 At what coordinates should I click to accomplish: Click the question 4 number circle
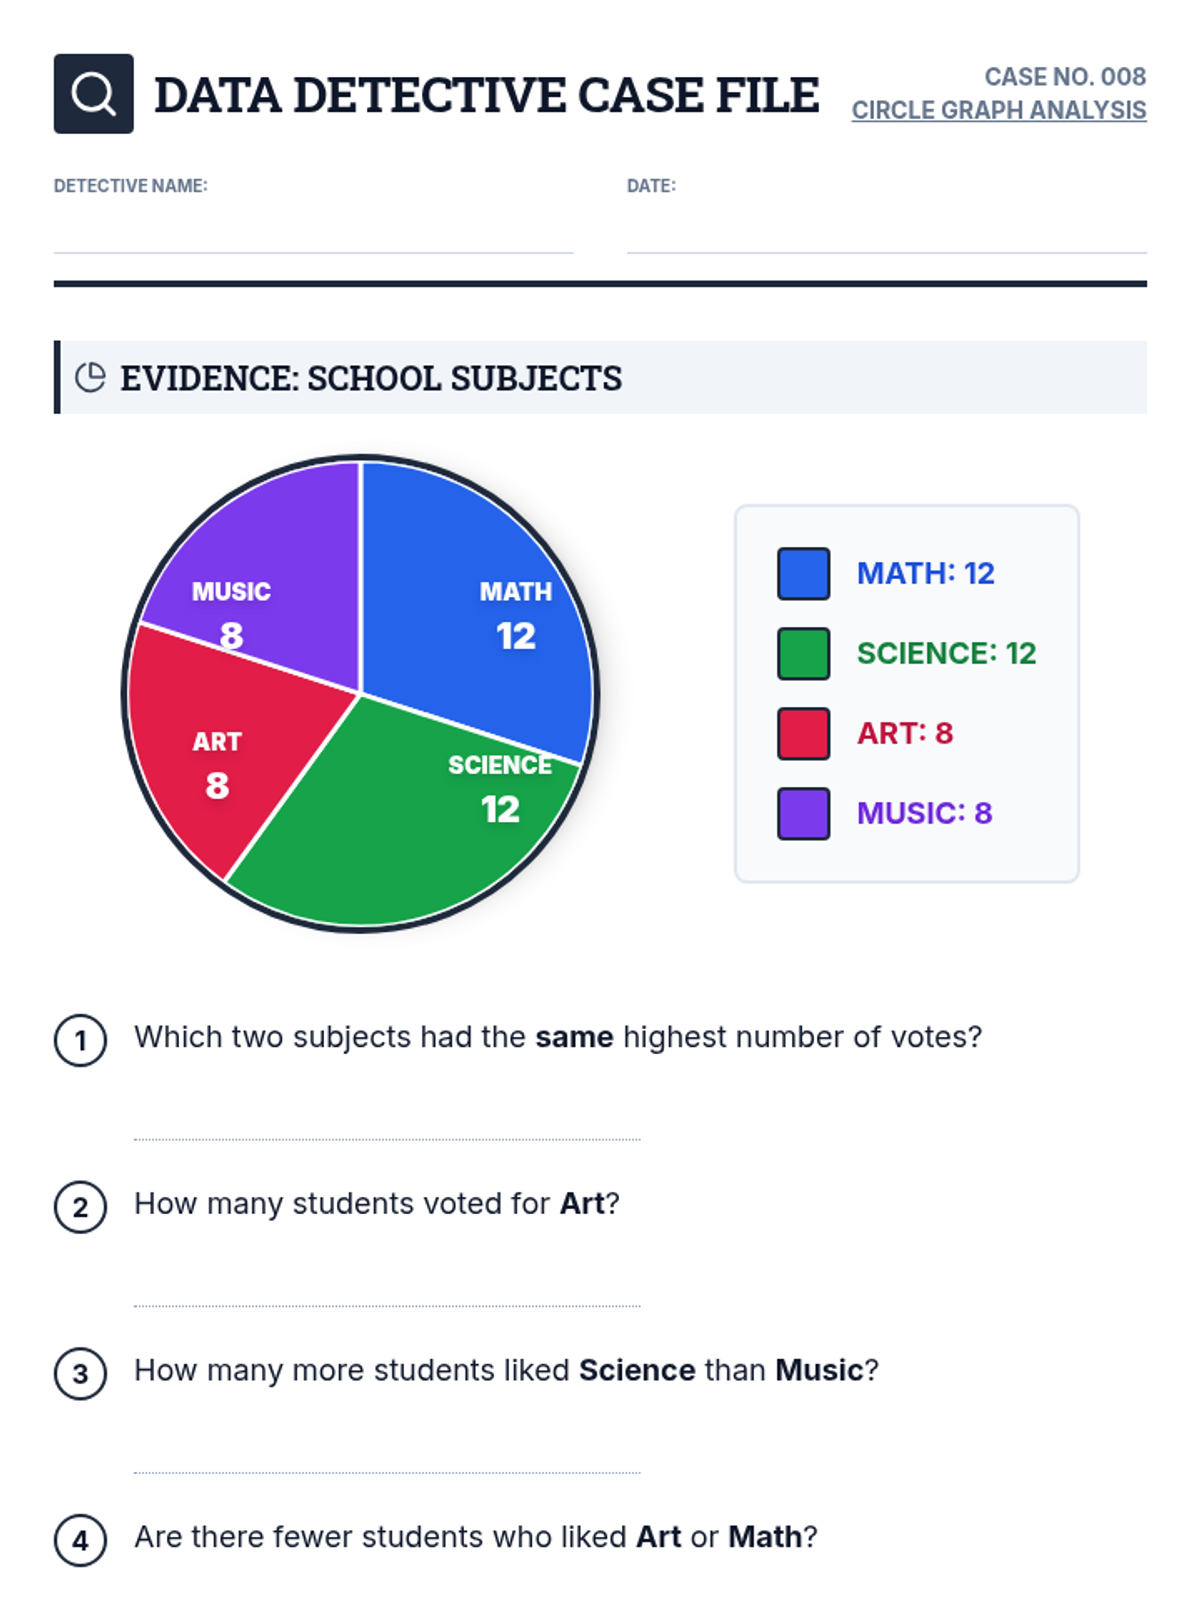(80, 1540)
